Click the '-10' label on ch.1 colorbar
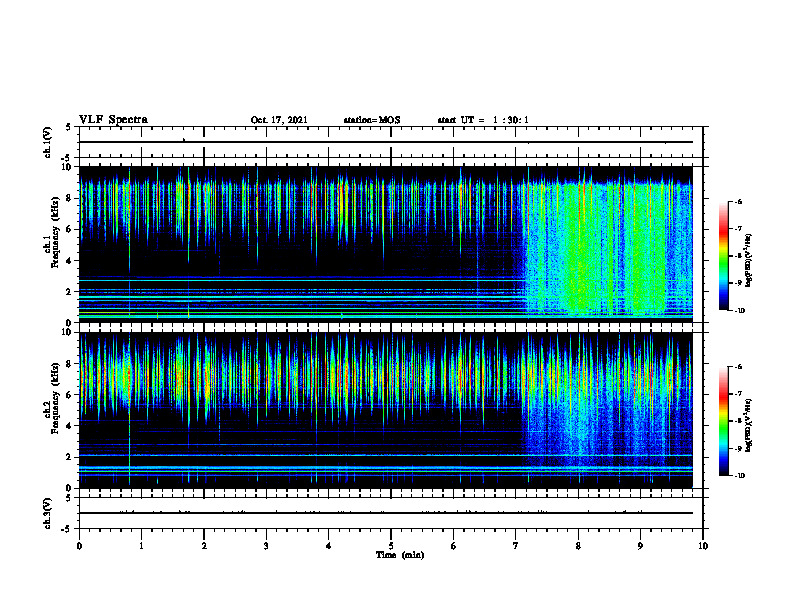 [739, 311]
